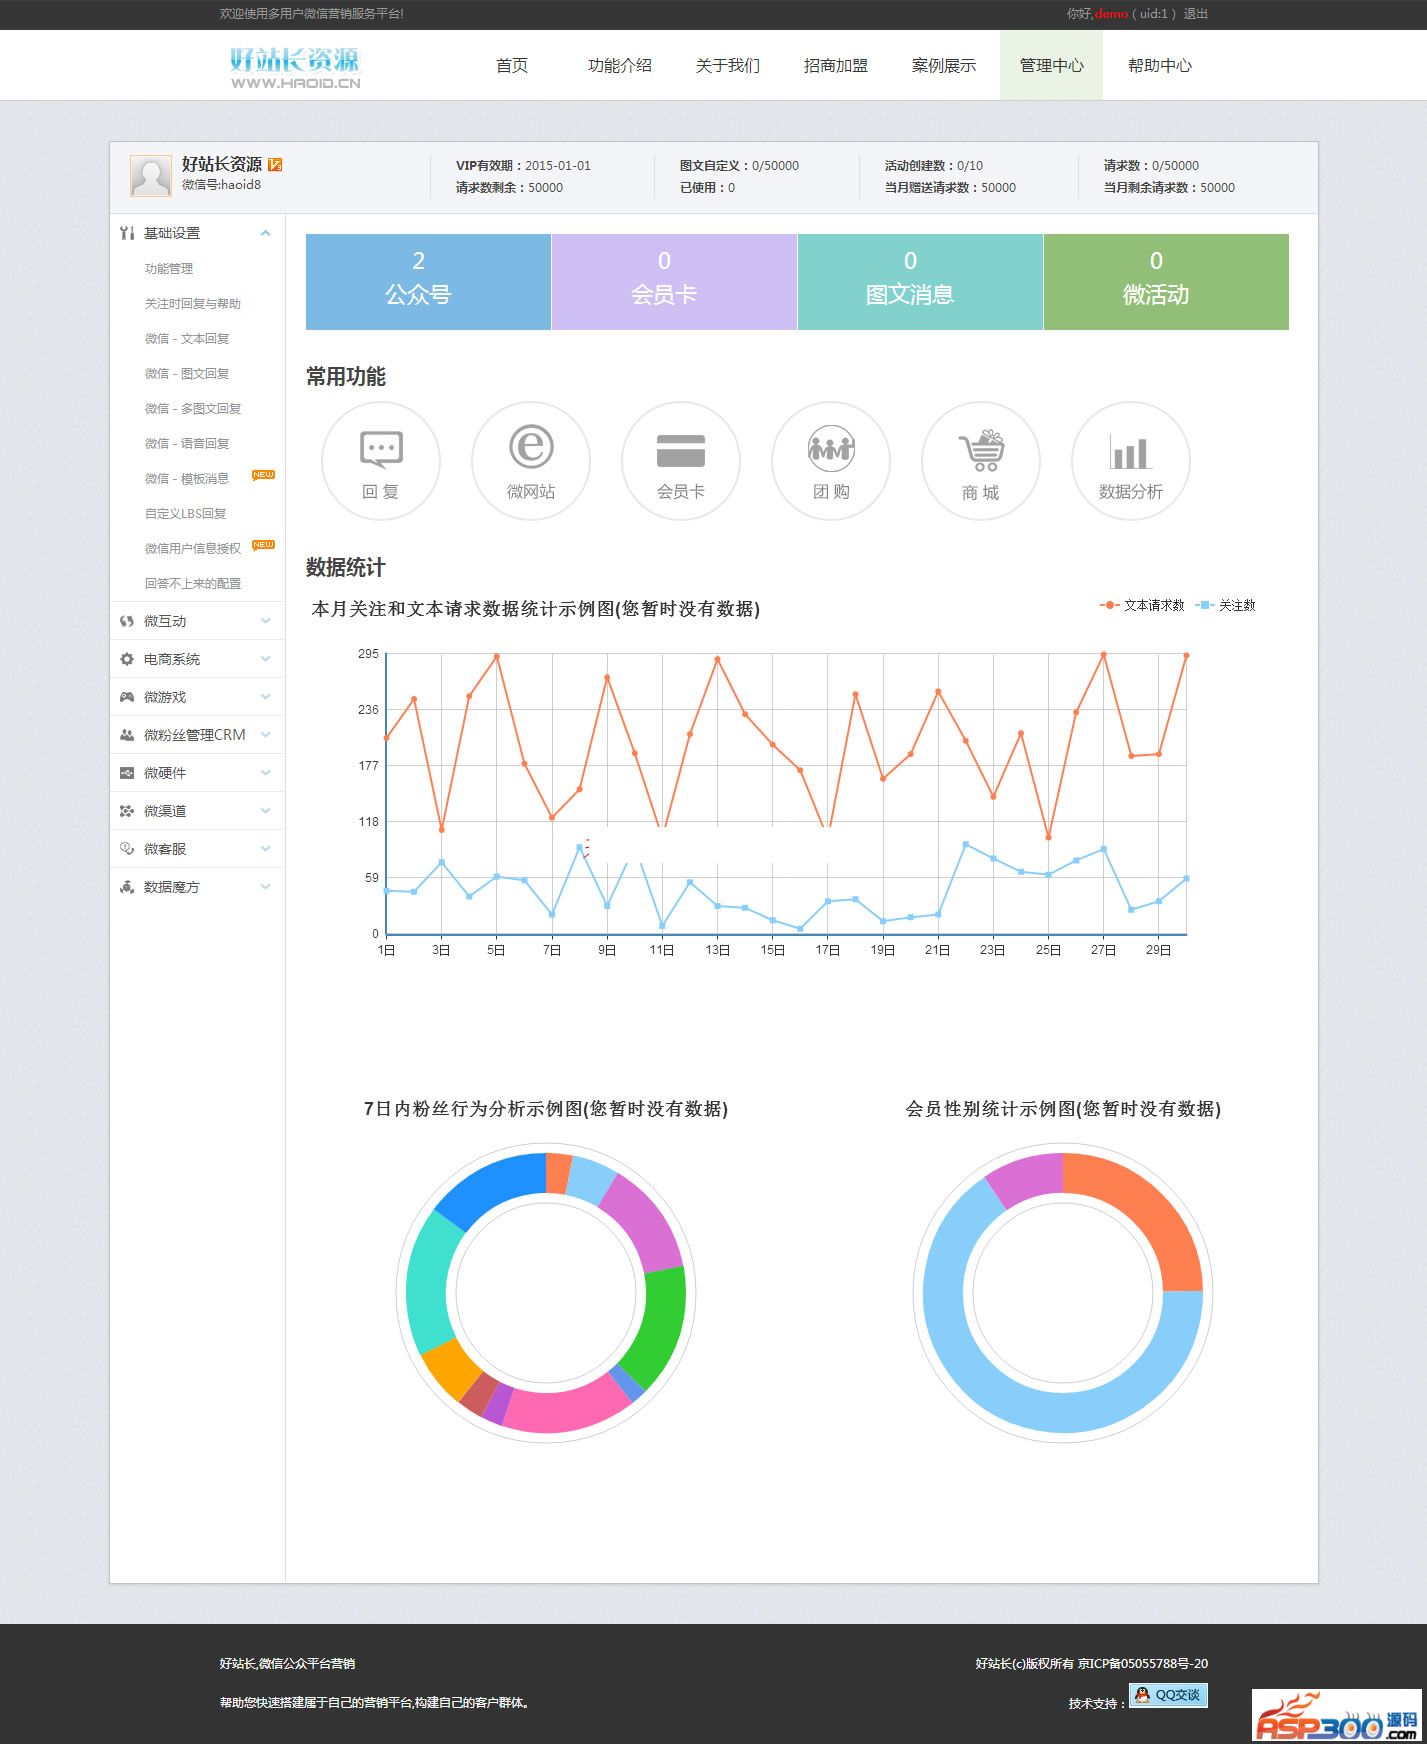
Task: Go to the 首页 navigation tab
Action: [x=512, y=65]
